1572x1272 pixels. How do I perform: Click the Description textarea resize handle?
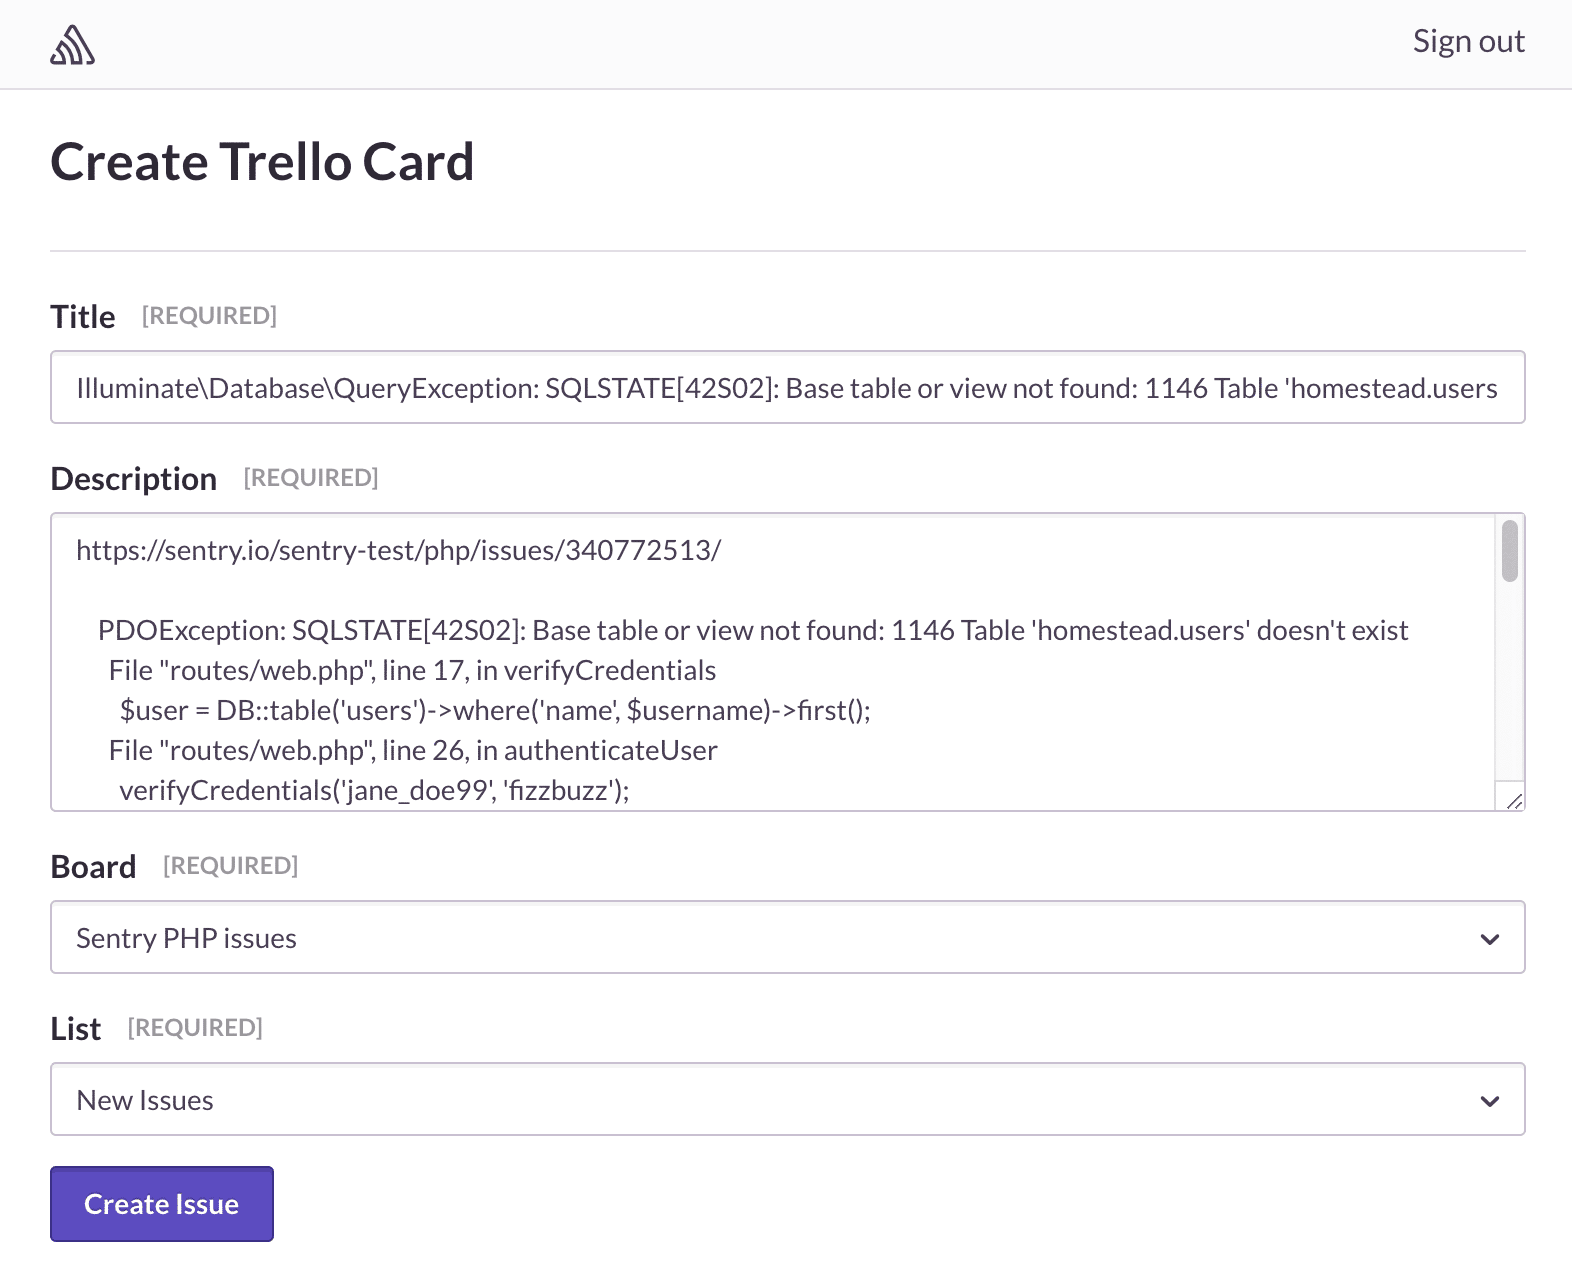point(1514,800)
